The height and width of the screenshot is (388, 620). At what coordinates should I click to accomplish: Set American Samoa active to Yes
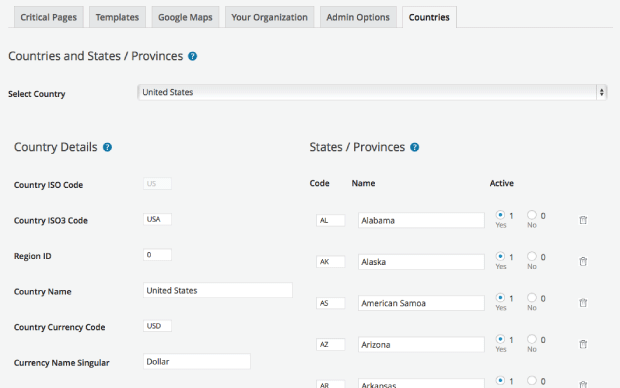pyautogui.click(x=500, y=297)
